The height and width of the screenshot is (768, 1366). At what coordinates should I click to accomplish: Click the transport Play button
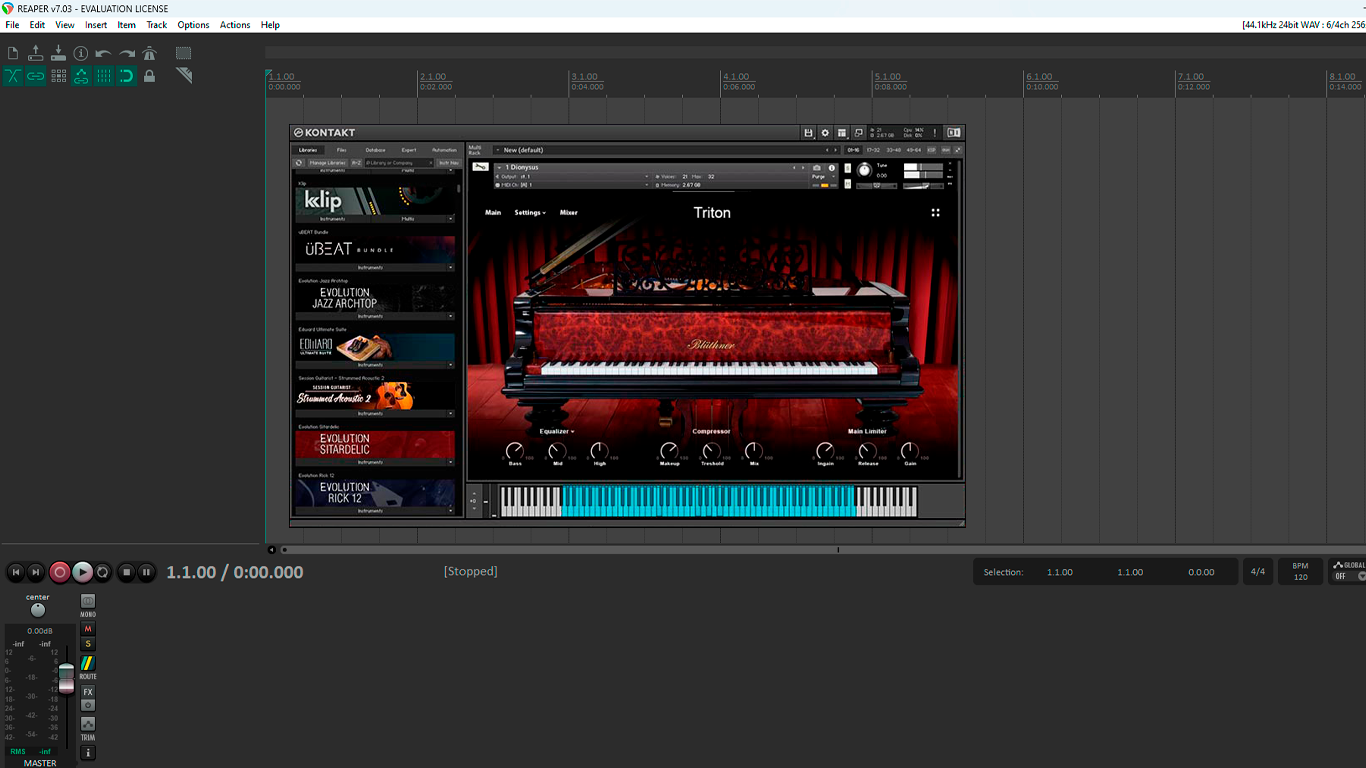(x=82, y=572)
